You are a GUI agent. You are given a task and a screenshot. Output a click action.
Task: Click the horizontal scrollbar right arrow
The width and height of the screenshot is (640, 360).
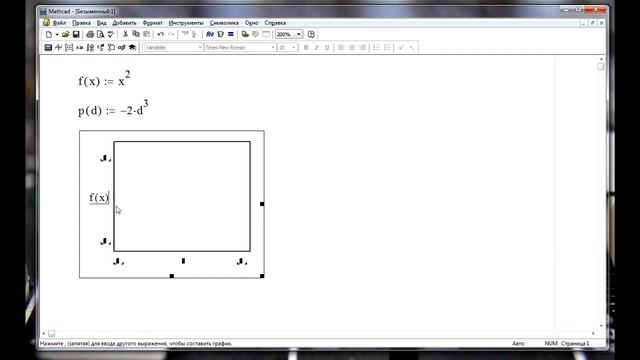(593, 333)
